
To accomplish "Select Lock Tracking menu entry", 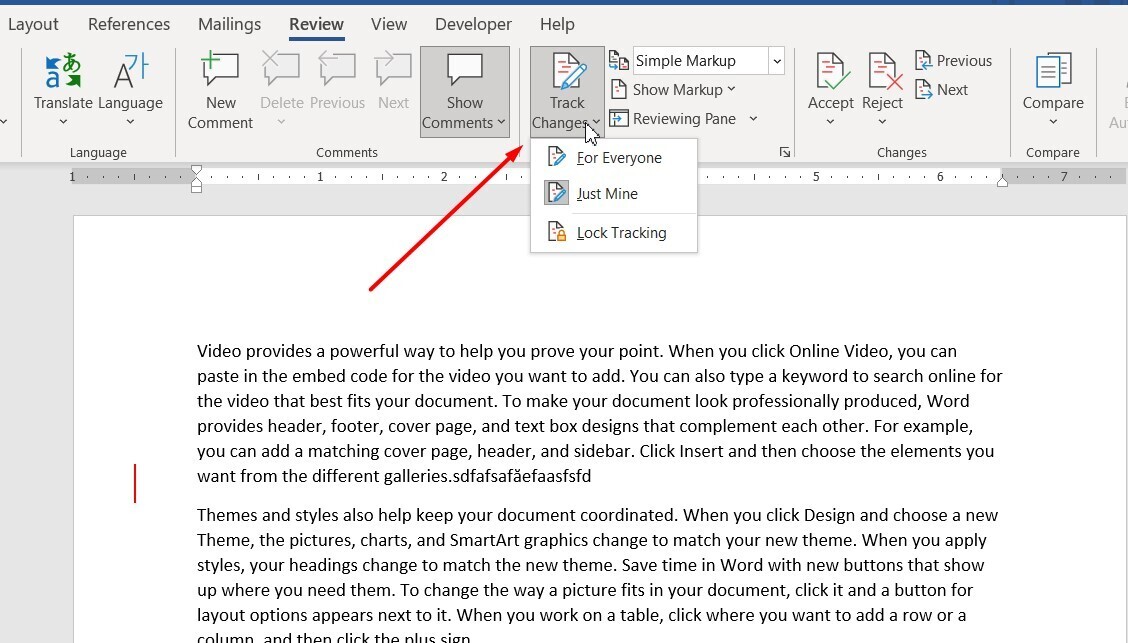I will 620,233.
